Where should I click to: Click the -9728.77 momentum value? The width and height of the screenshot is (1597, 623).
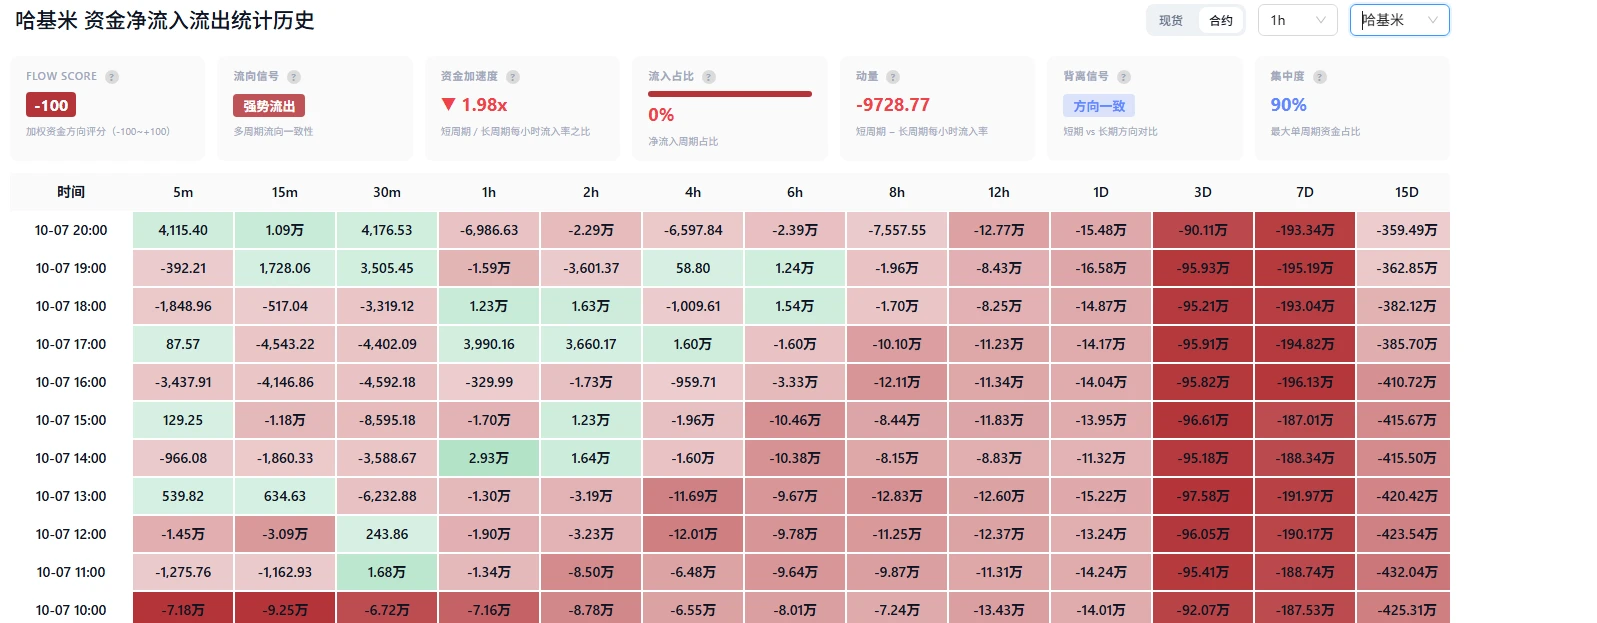[x=893, y=105]
